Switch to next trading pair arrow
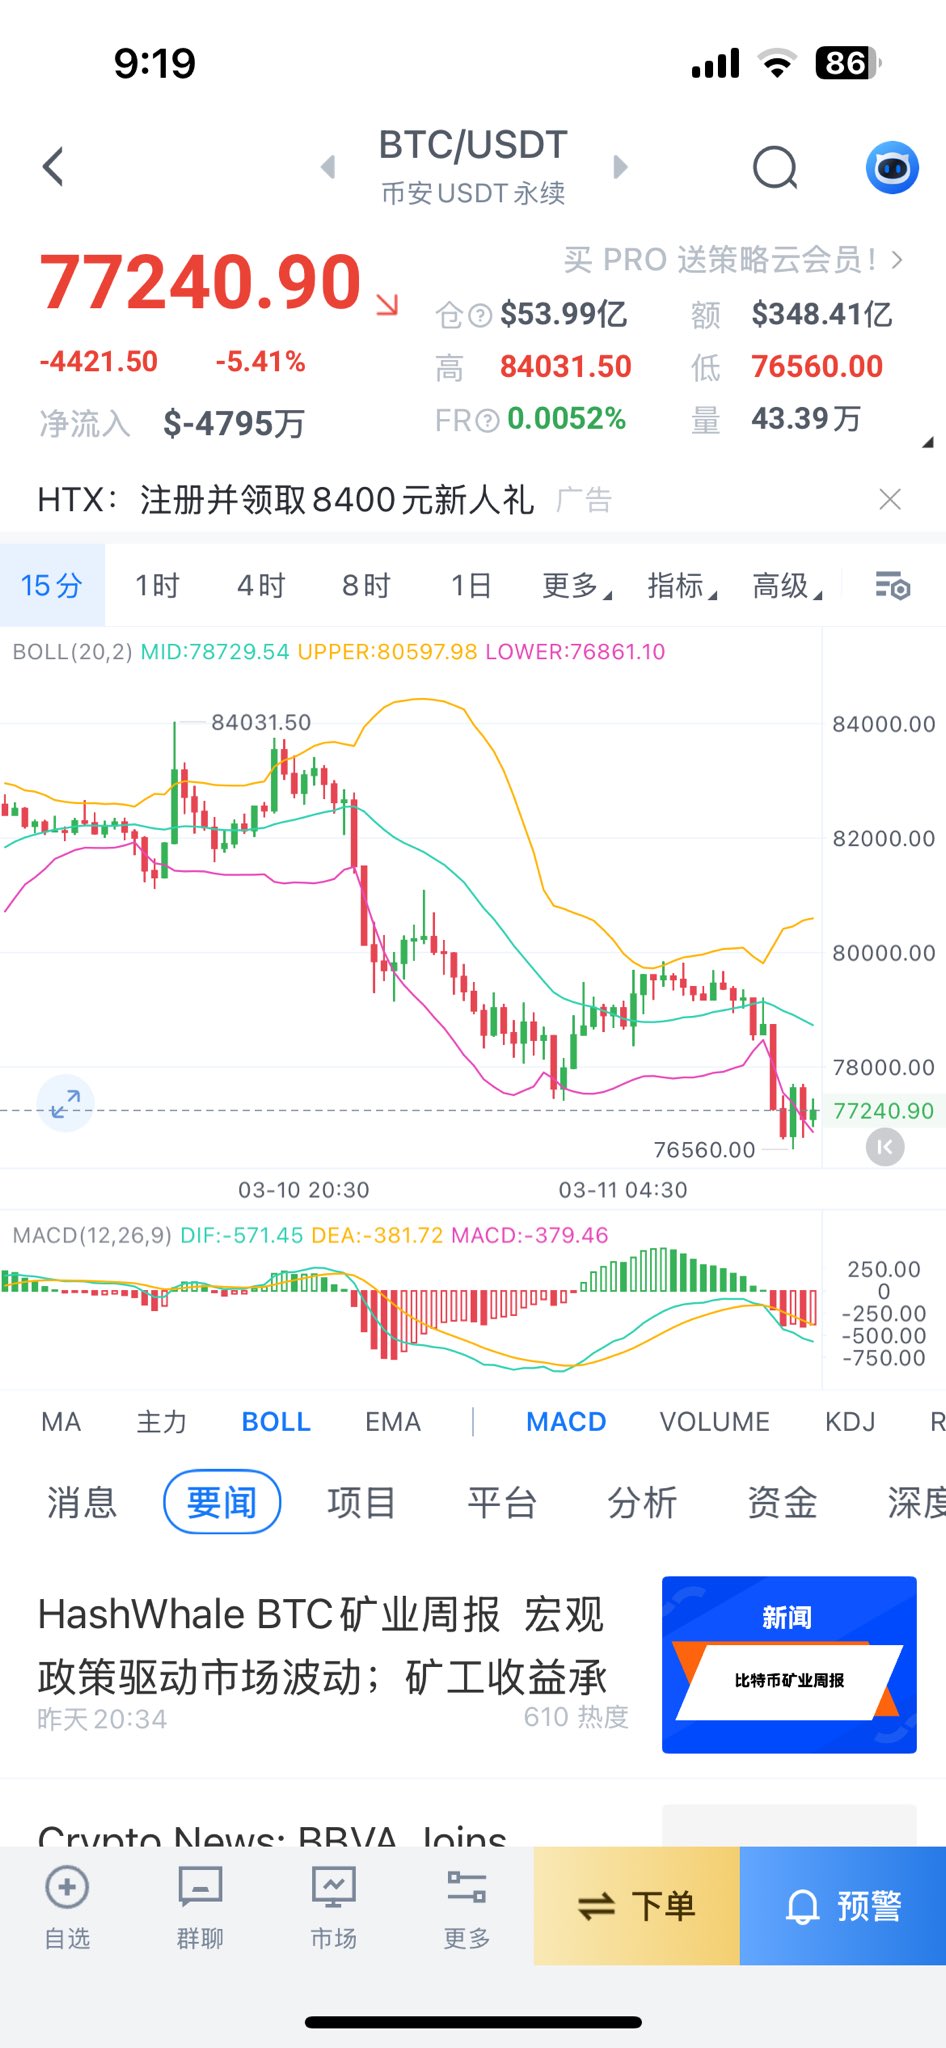This screenshot has height=2048, width=946. click(620, 167)
